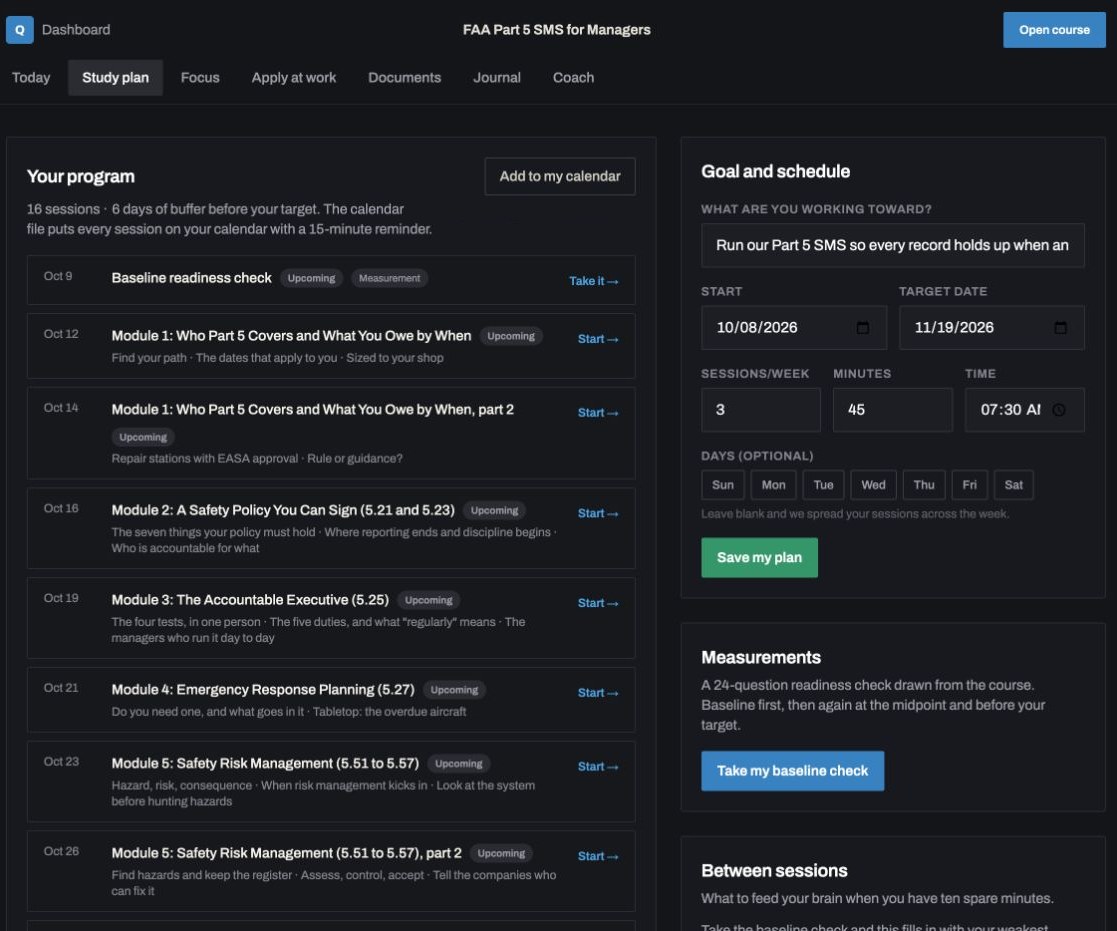Toggle the Sat day chip
The height and width of the screenshot is (931, 1117).
click(1014, 485)
